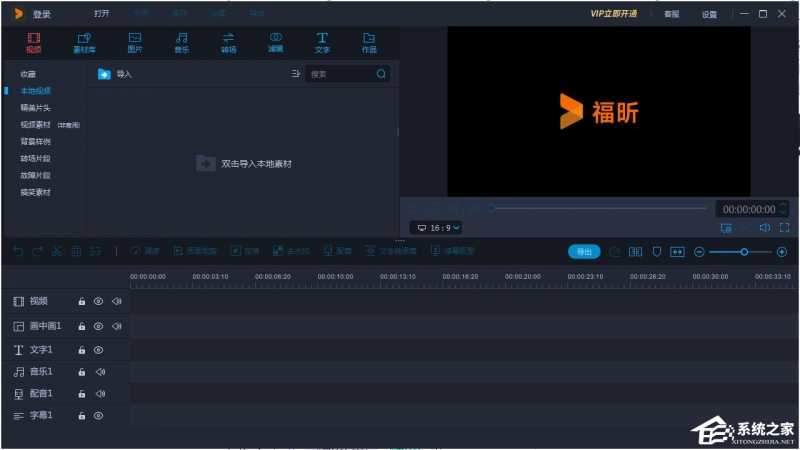Click the VIP立即开通 link

coord(614,14)
